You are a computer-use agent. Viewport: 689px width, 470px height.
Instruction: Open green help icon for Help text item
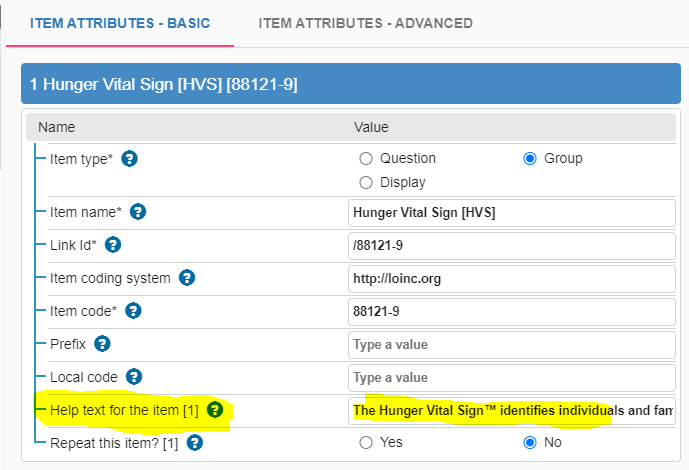coord(215,409)
